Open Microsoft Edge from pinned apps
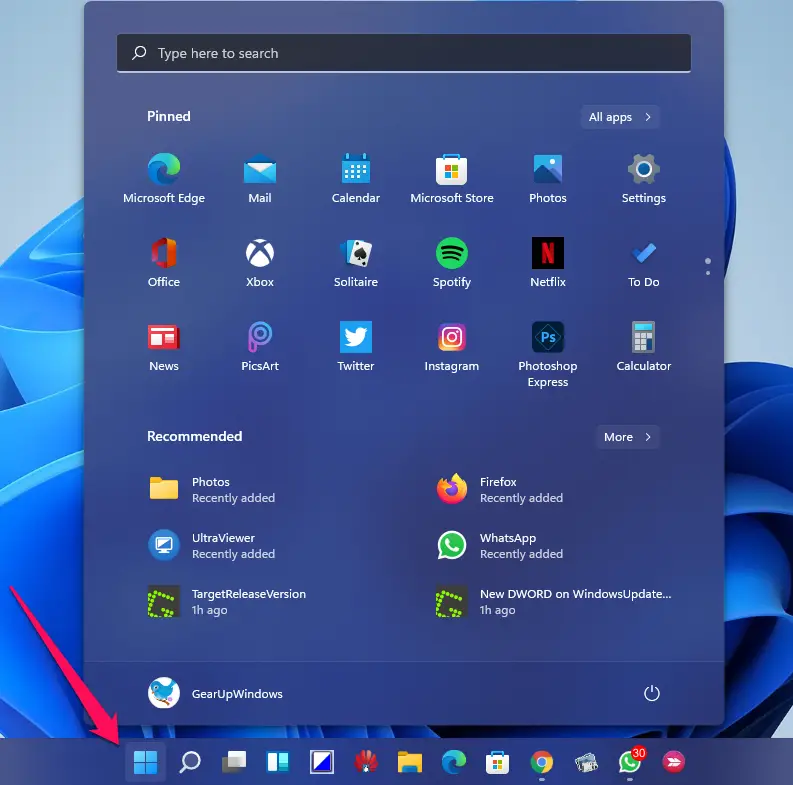793x785 pixels. 164,178
